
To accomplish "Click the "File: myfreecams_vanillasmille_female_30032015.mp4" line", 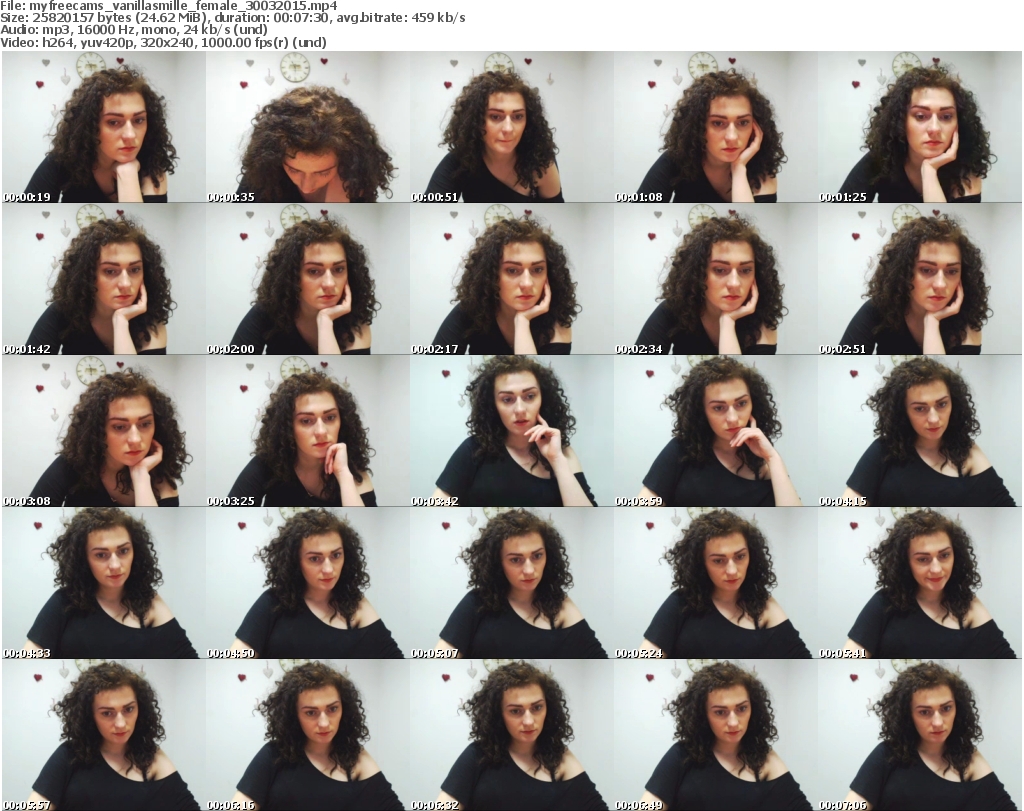I will [x=168, y=6].
